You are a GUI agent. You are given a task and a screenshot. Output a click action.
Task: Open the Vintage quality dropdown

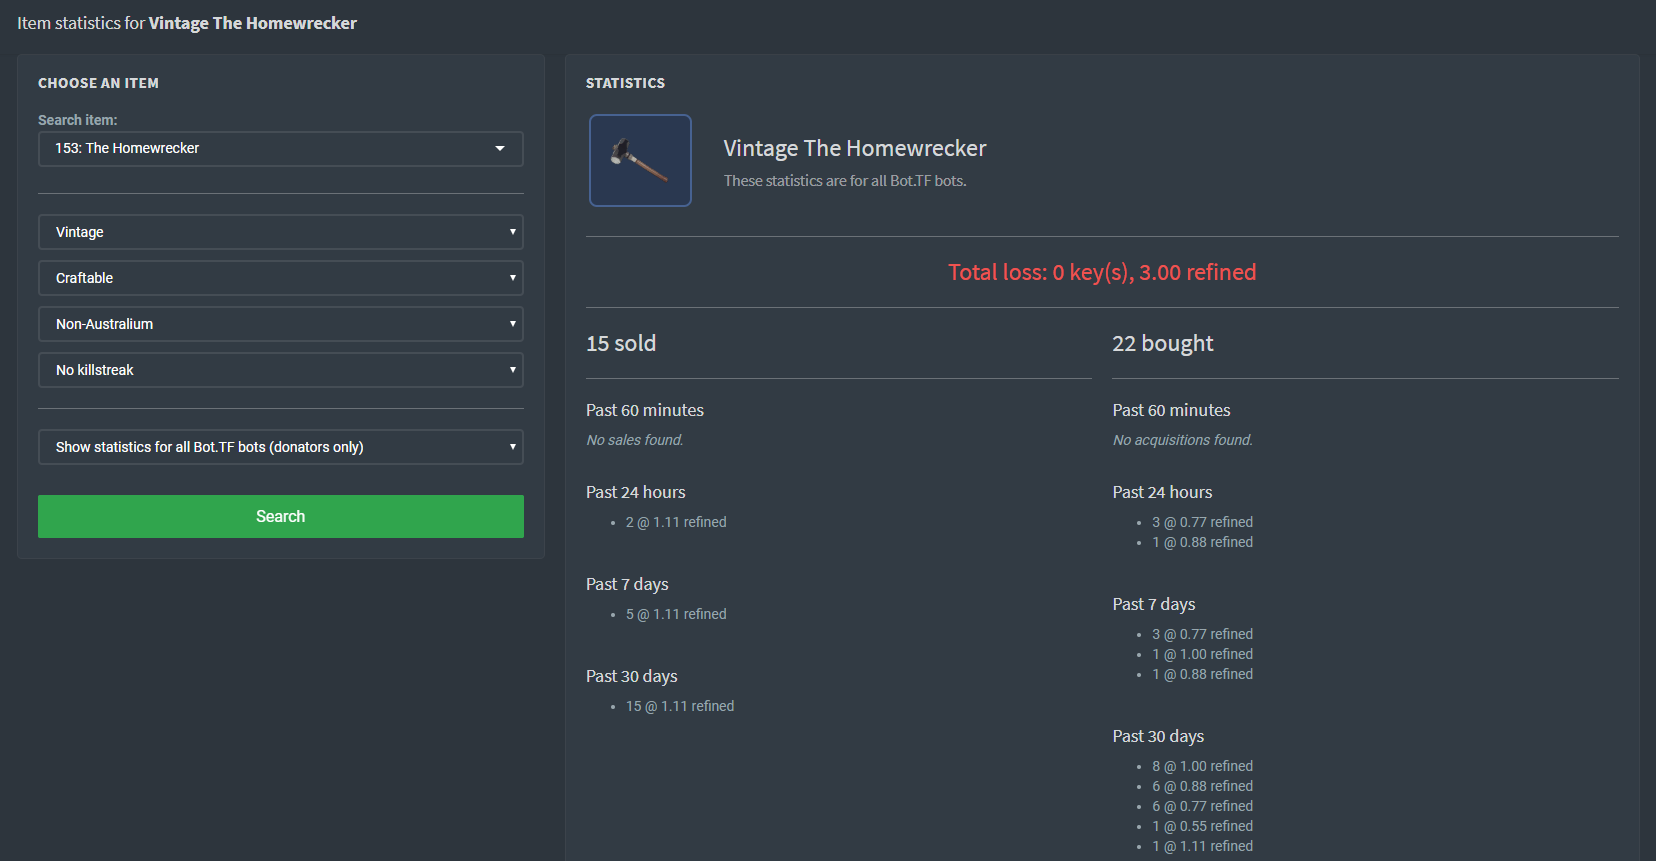tap(280, 232)
